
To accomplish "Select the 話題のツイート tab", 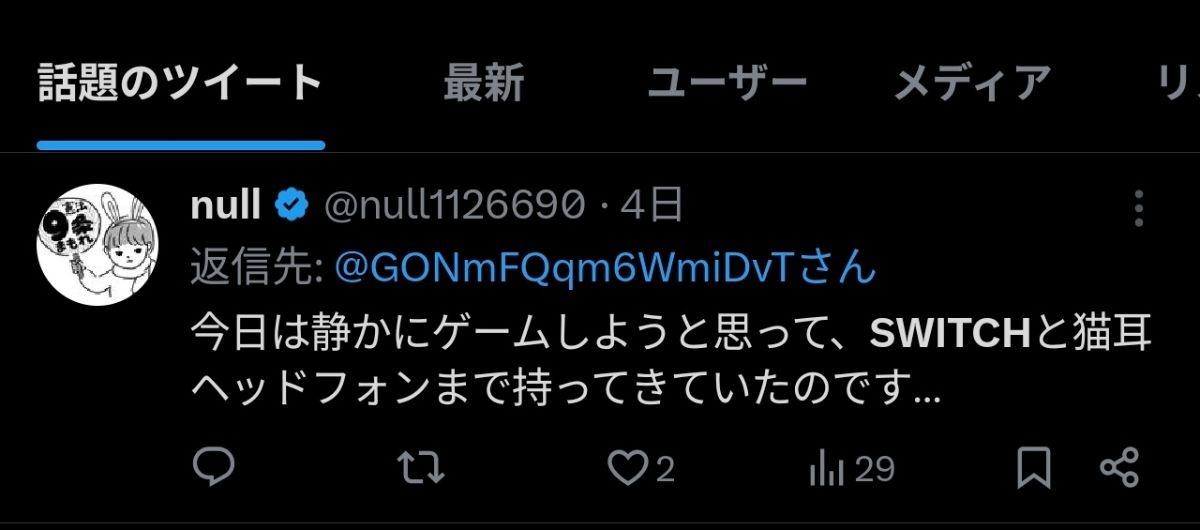I will (x=180, y=84).
